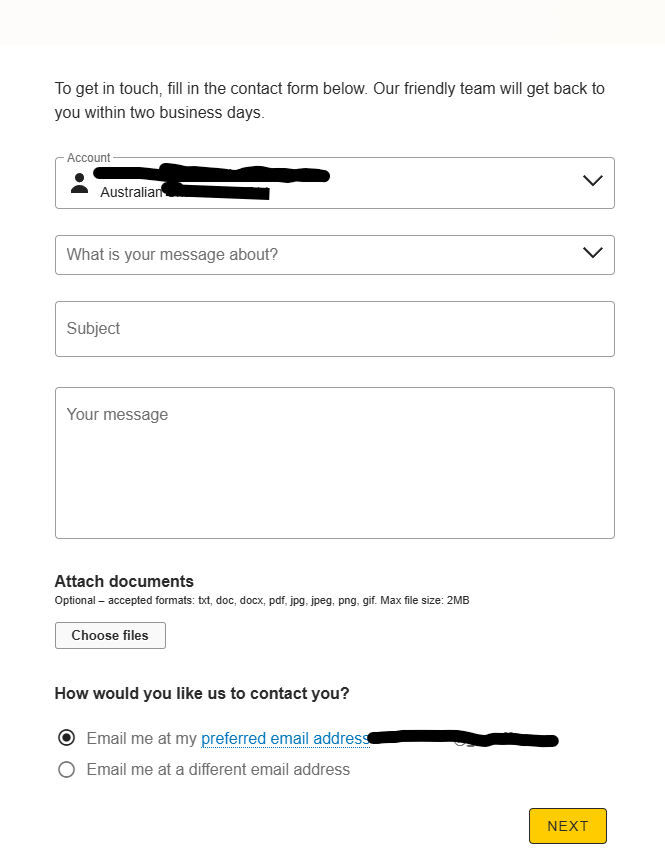
Task: Click the accepted file formats note
Action: 261,601
